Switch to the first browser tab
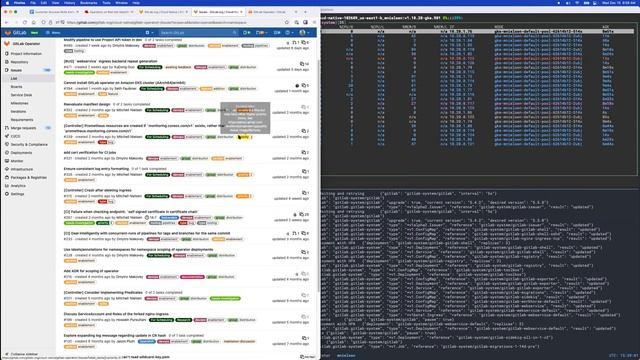Screen dimensions: 640x360 pos(54,12)
